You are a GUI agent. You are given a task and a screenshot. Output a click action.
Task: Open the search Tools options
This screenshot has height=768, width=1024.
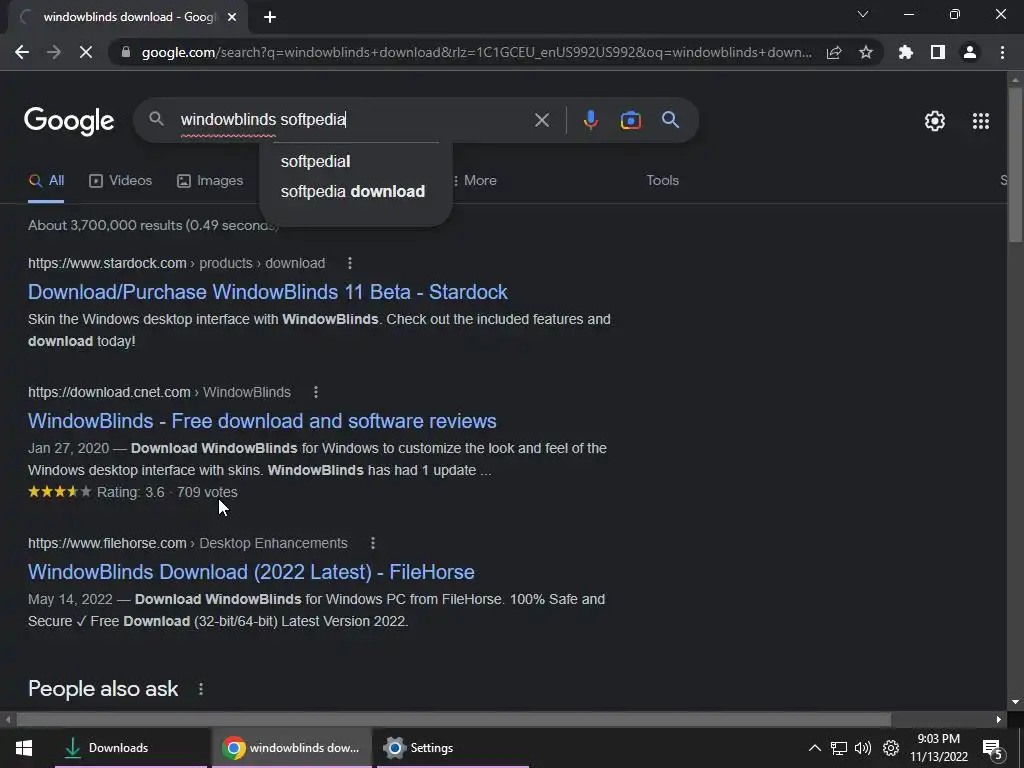(x=662, y=181)
